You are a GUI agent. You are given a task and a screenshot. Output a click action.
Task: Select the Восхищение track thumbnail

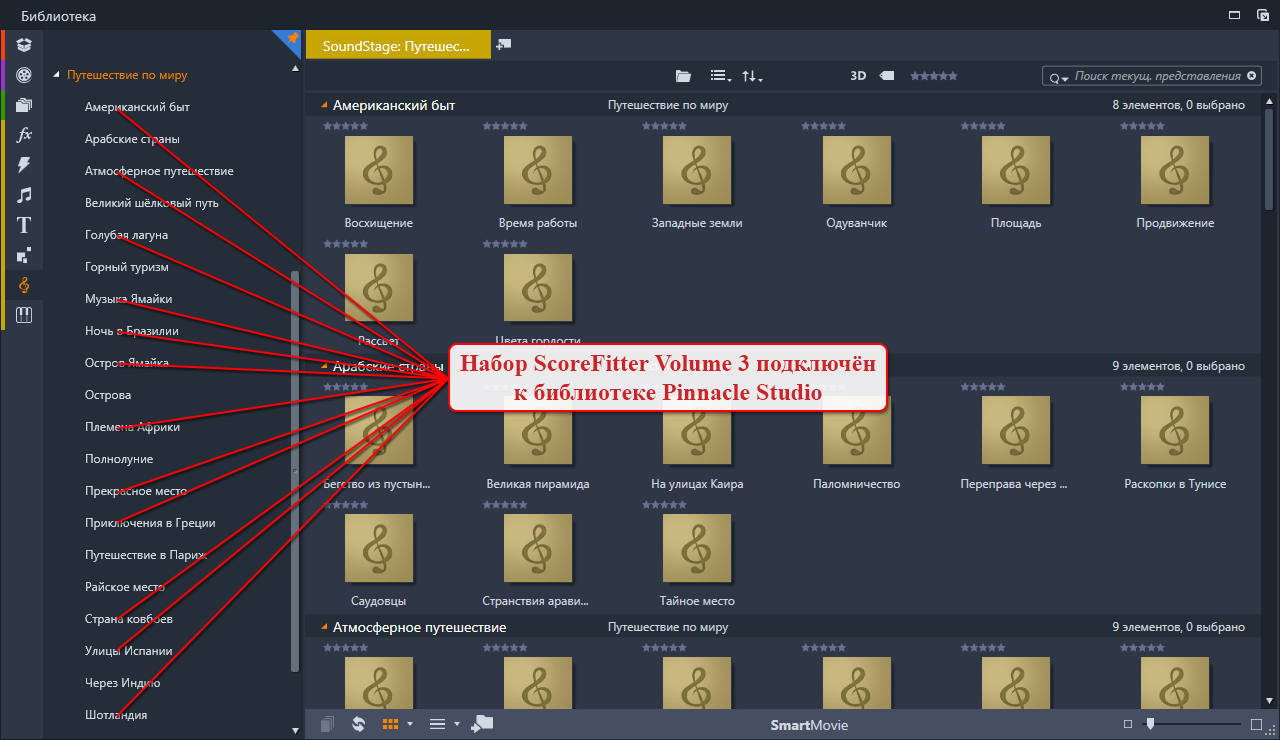[x=378, y=170]
